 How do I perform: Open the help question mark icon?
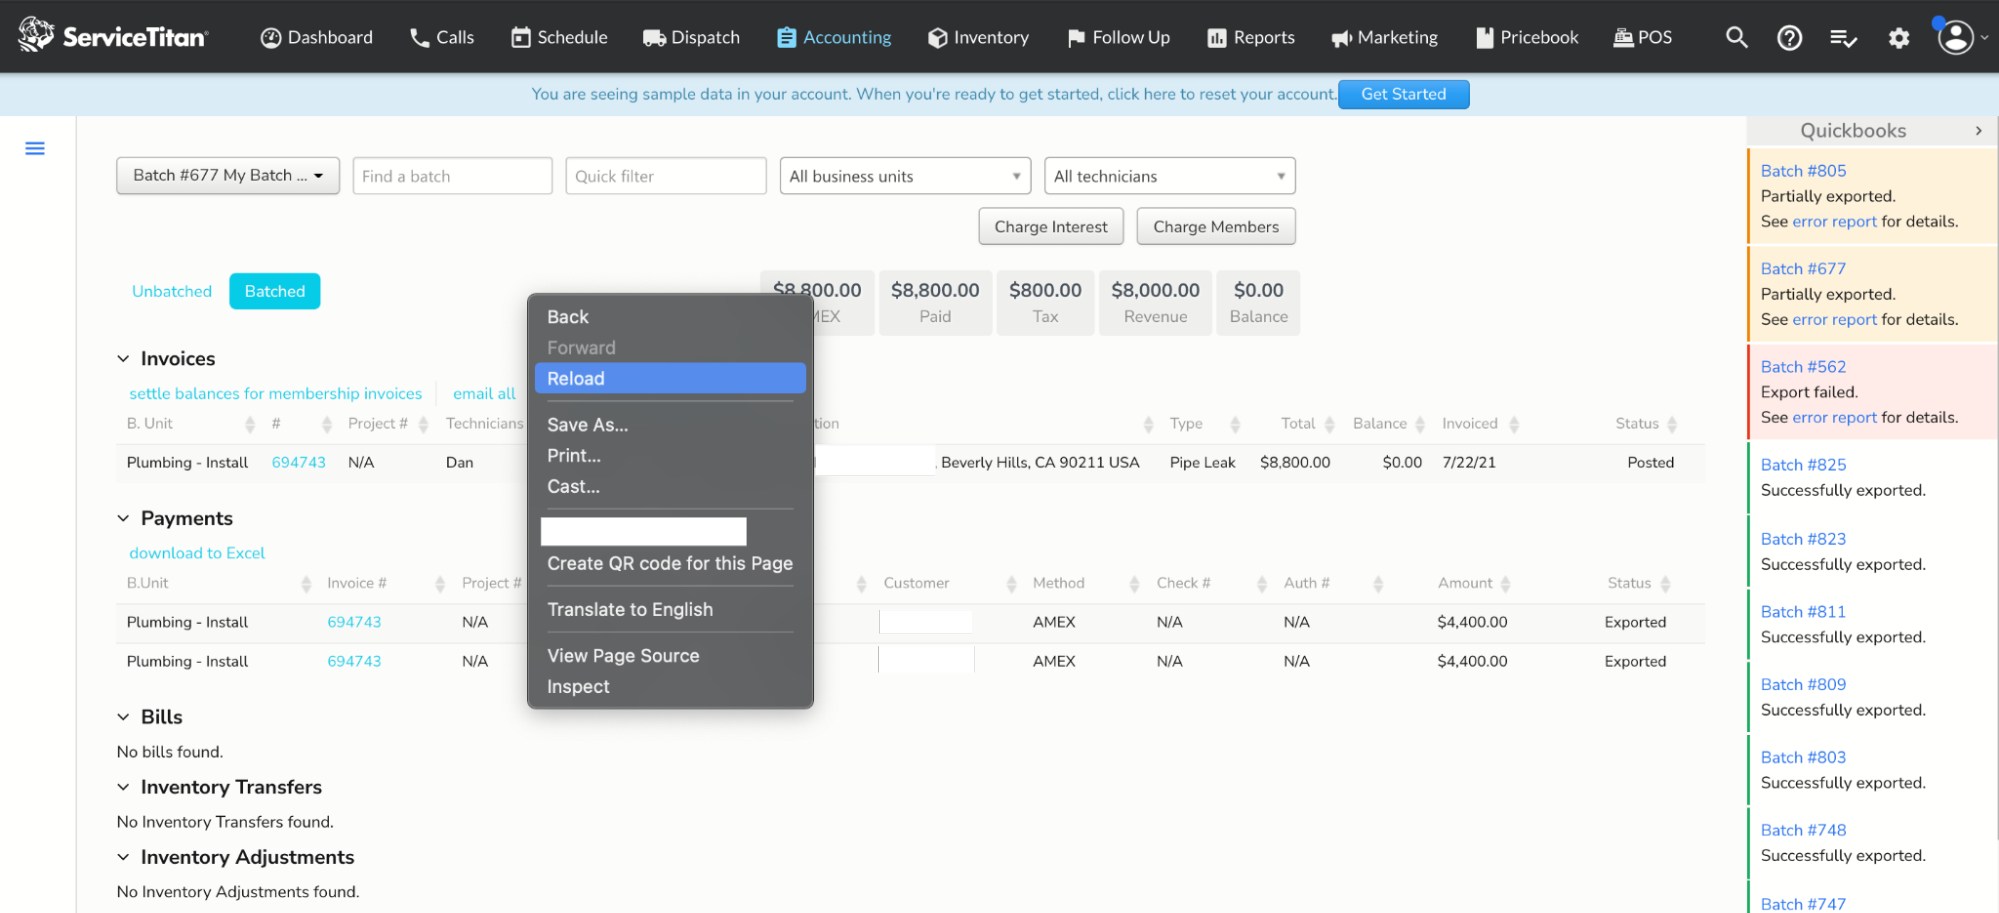tap(1789, 38)
